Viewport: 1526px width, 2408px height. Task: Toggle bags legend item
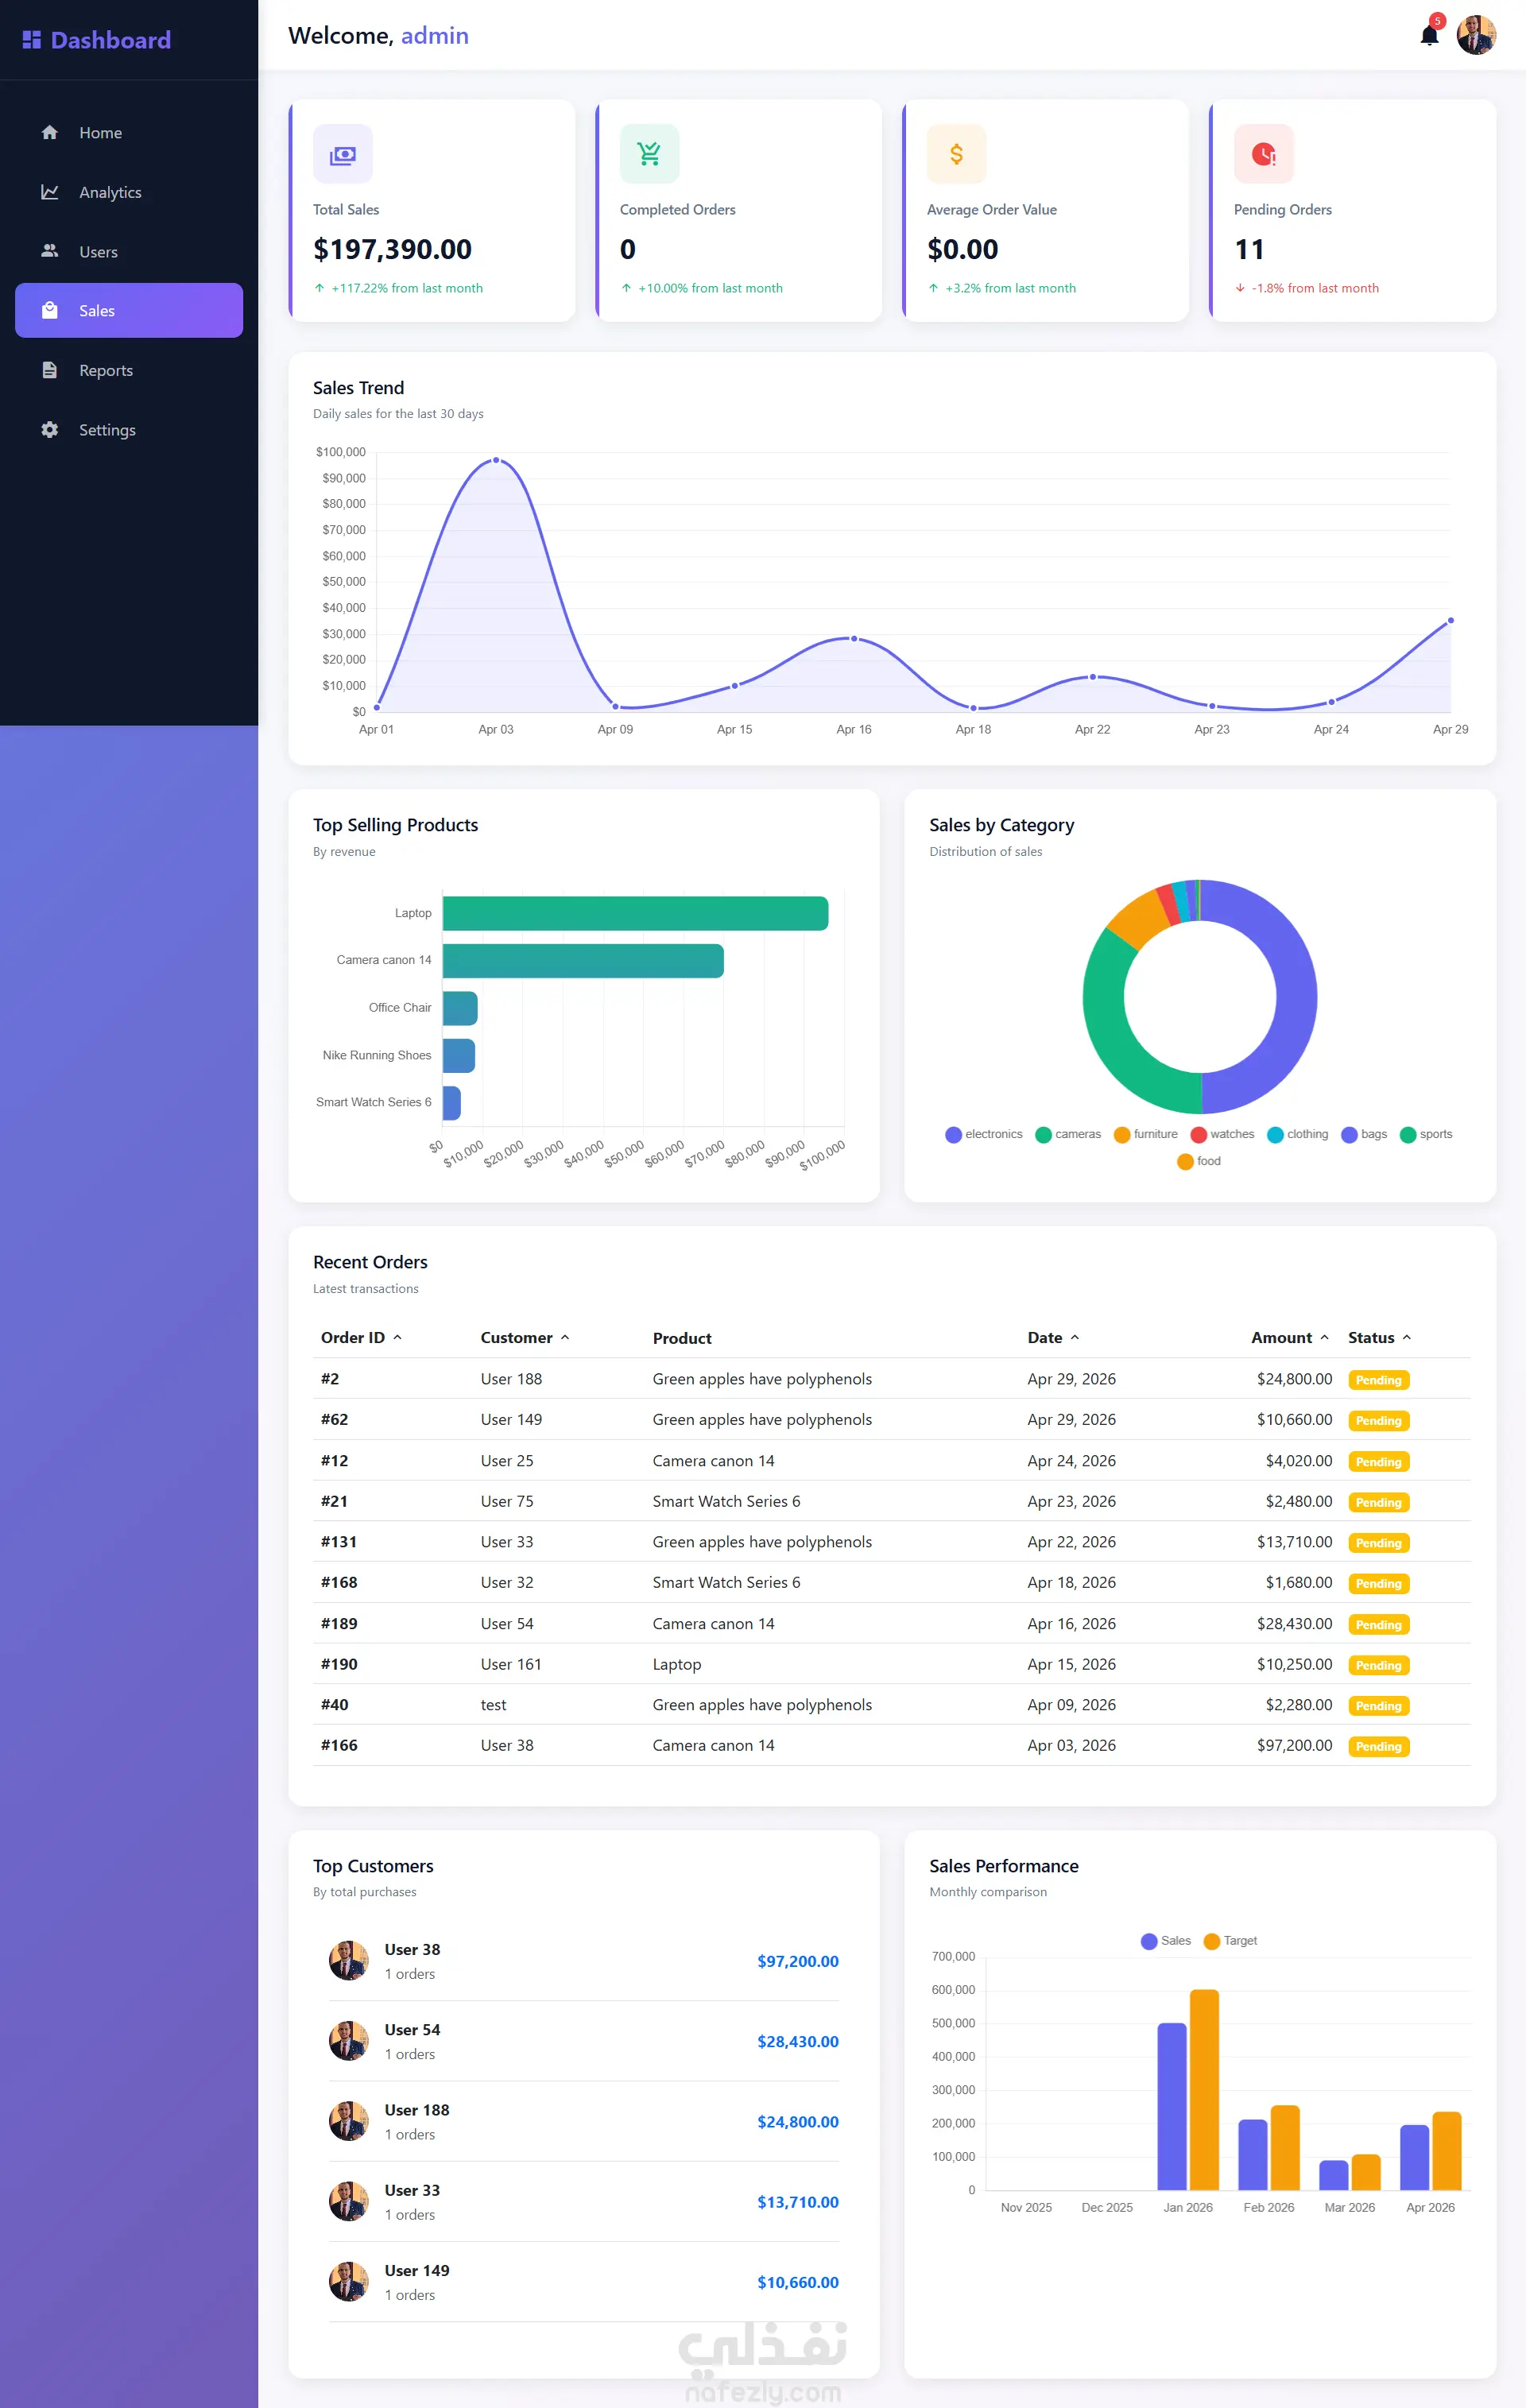point(1364,1134)
